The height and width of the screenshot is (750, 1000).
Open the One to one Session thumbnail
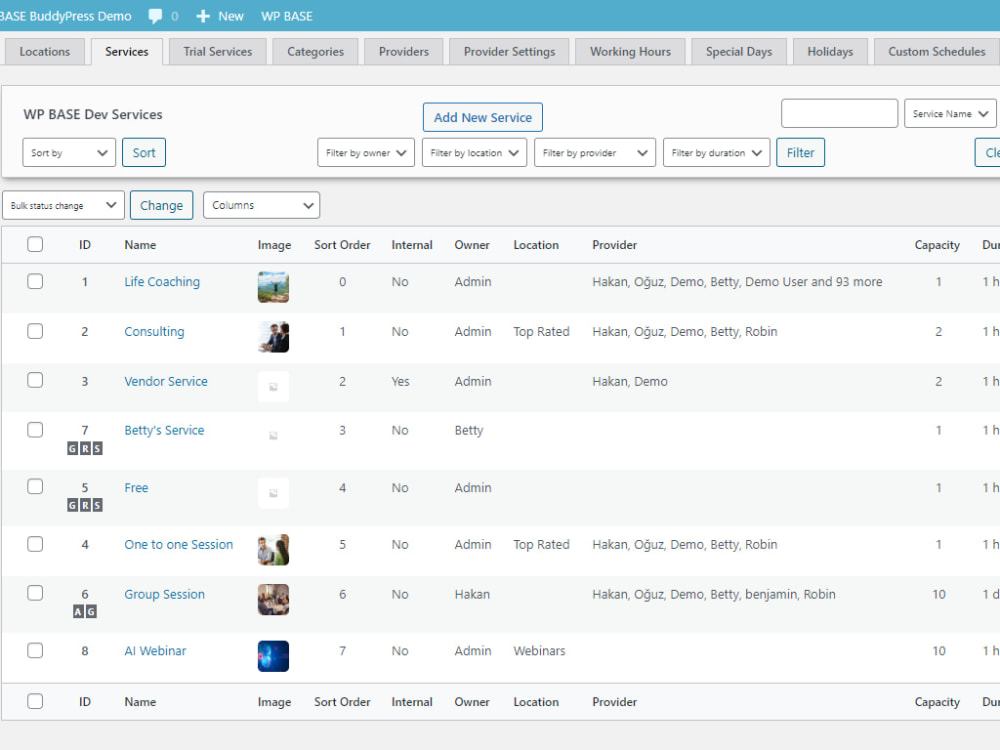coord(273,550)
